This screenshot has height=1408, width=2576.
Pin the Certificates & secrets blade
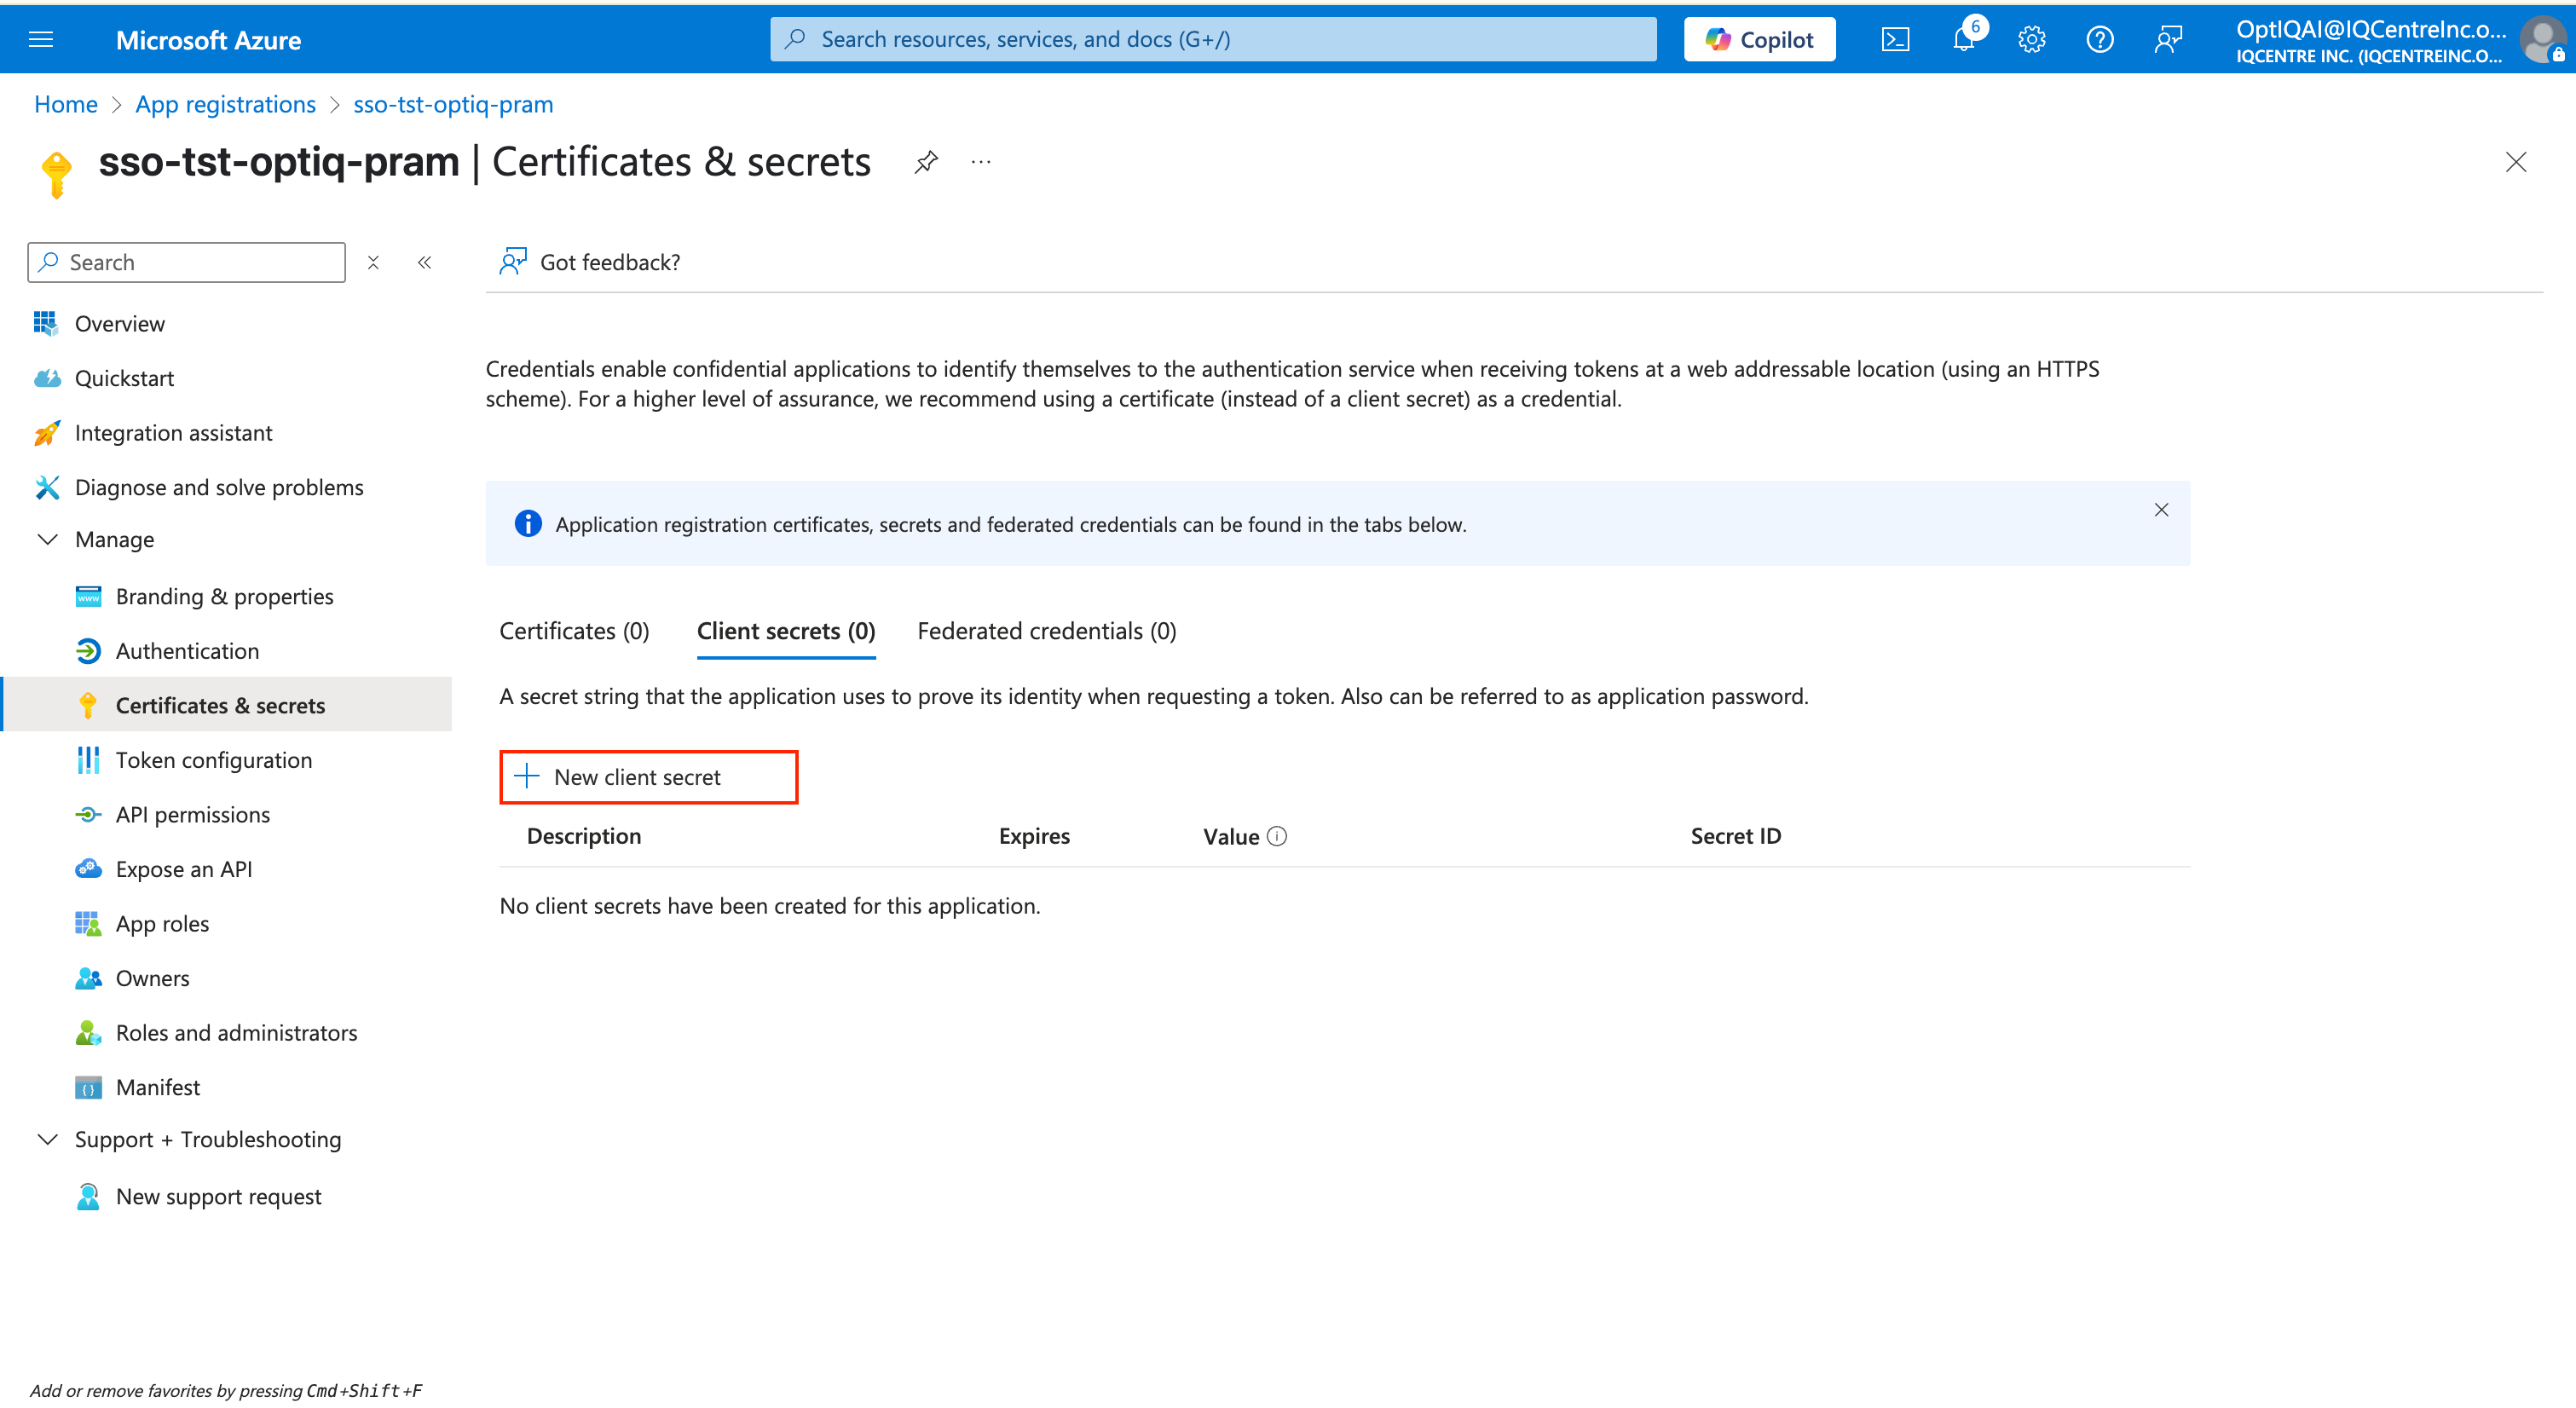[x=926, y=162]
